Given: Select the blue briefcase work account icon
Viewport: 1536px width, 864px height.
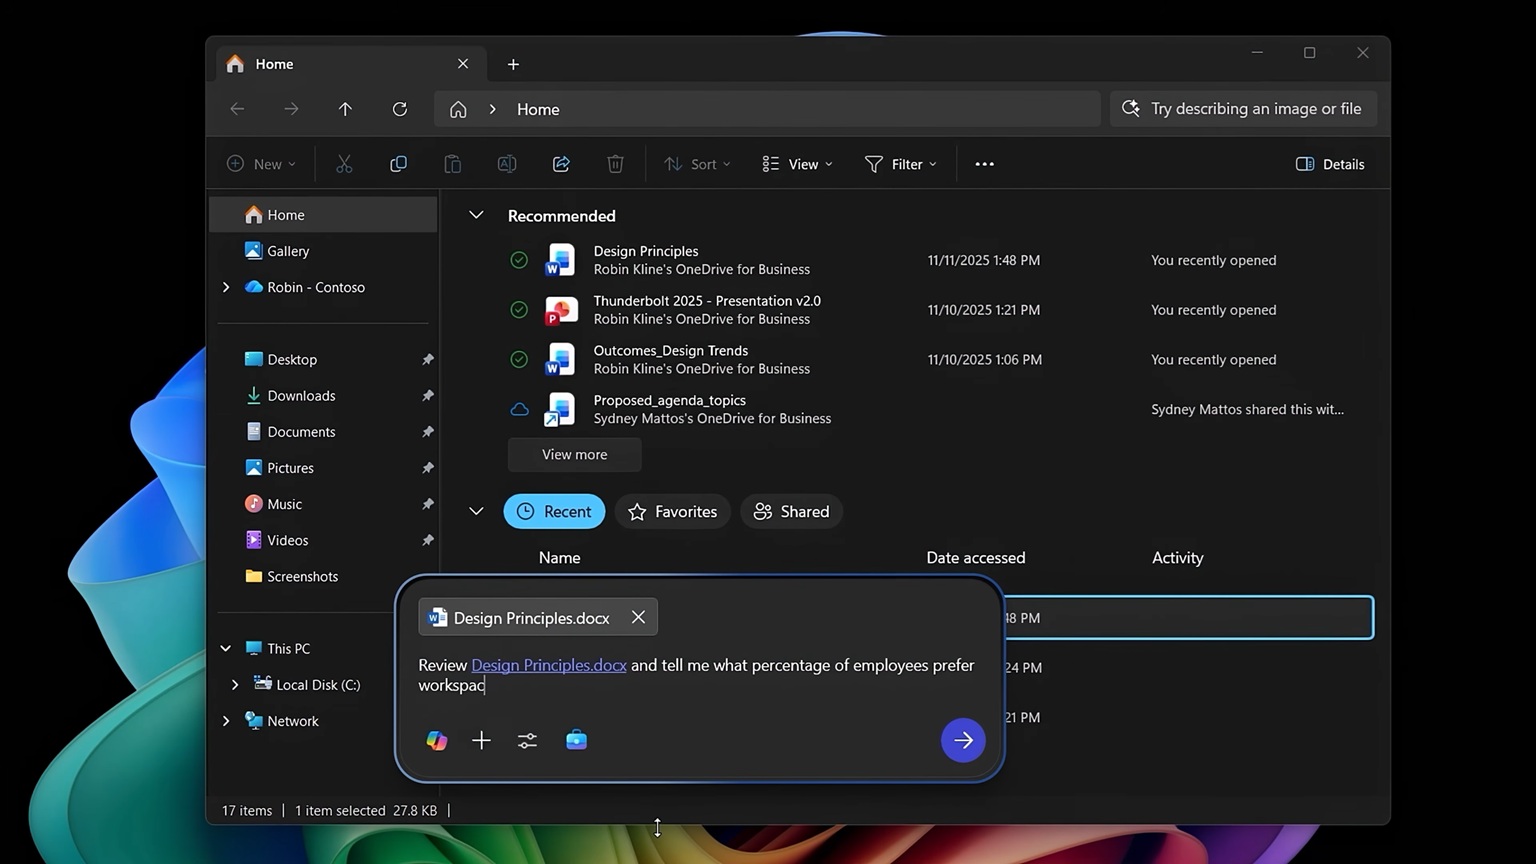Looking at the screenshot, I should (576, 740).
